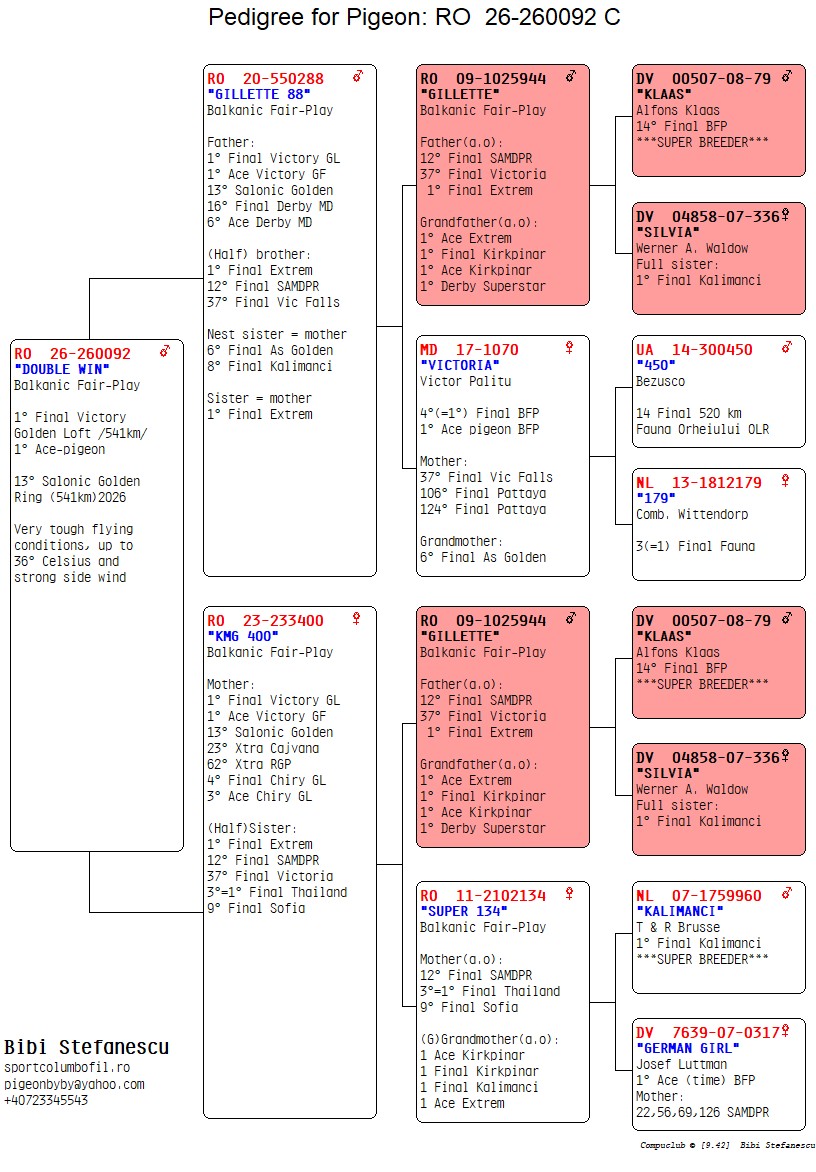This screenshot has width=816, height=1172.
Task: Click the female symbol beside NL 13-1812179
Action: point(785,481)
